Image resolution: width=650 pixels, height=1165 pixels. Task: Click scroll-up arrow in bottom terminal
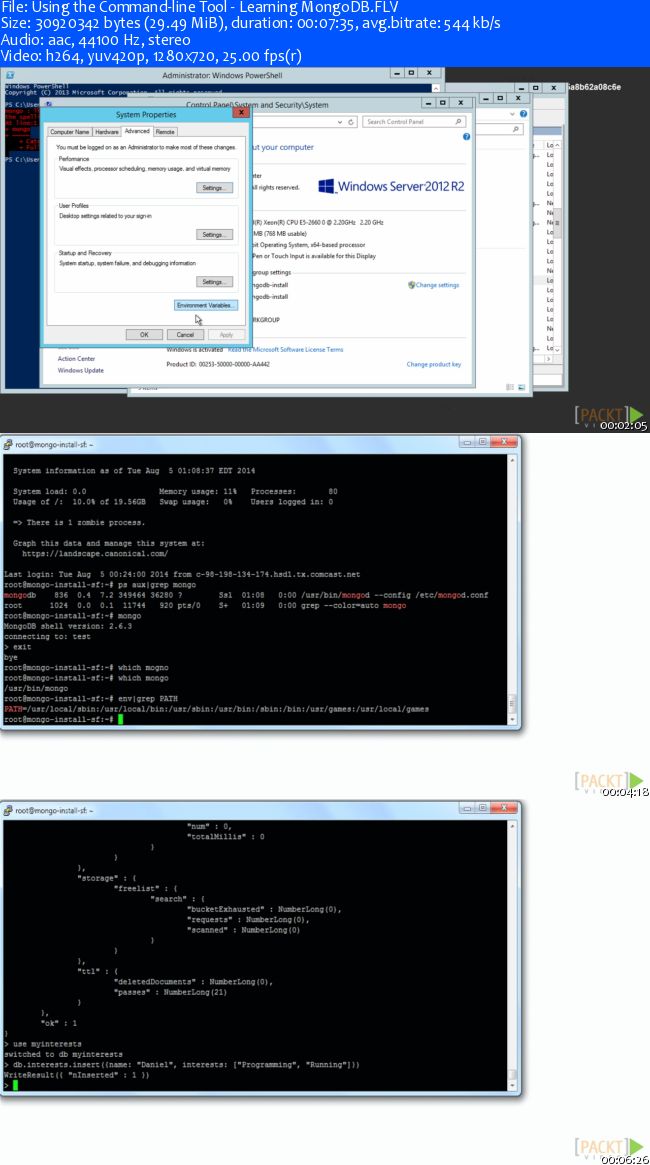coord(513,826)
